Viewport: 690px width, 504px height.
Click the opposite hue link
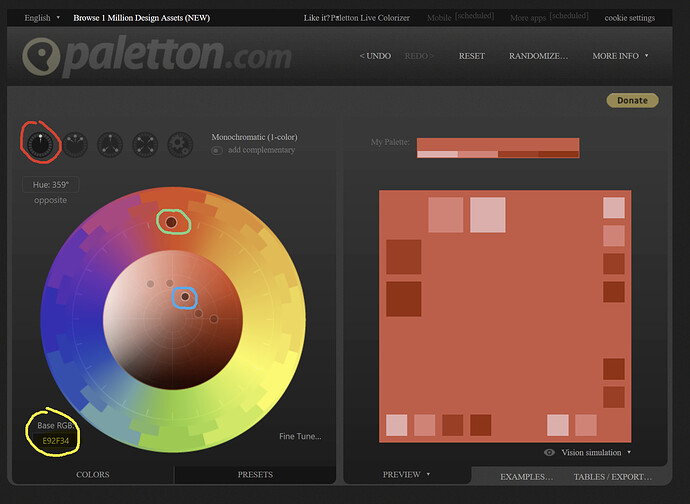pyautogui.click(x=51, y=200)
